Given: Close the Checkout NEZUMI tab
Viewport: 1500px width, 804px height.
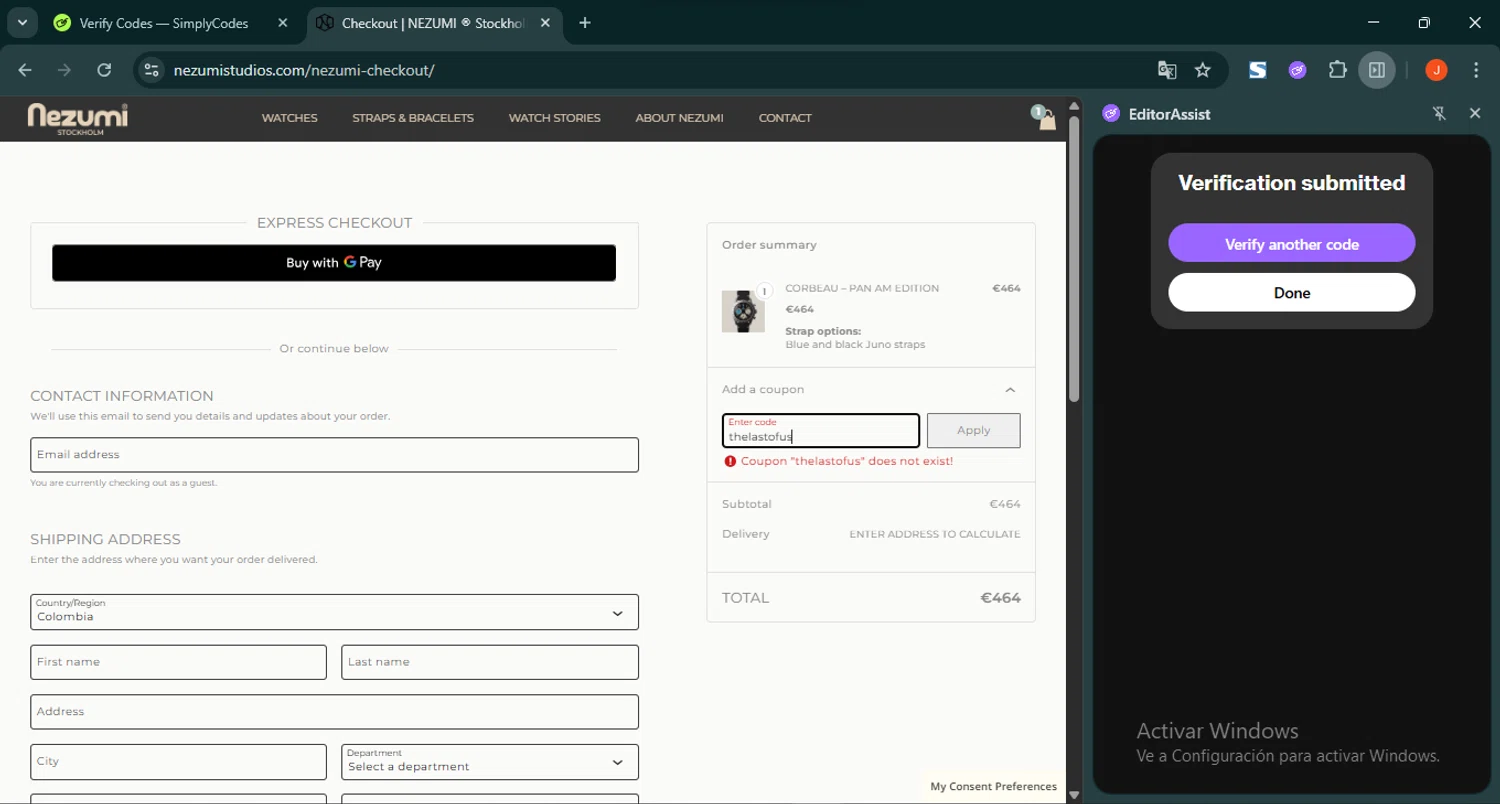Looking at the screenshot, I should [x=545, y=23].
